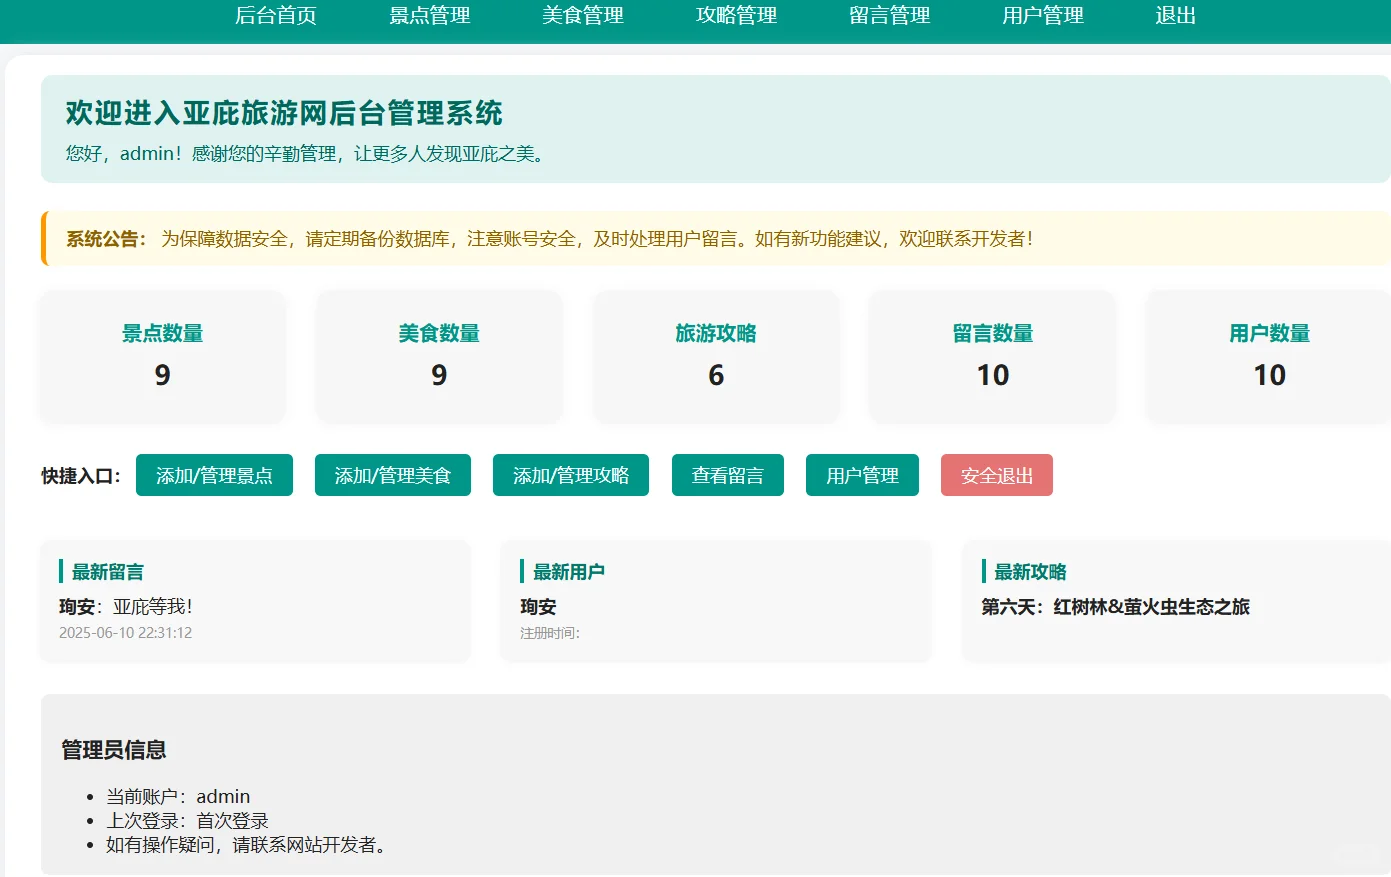Viewport: 1391px width, 877px height.
Task: 点击红色的「安全退出」按钮
Action: click(996, 475)
